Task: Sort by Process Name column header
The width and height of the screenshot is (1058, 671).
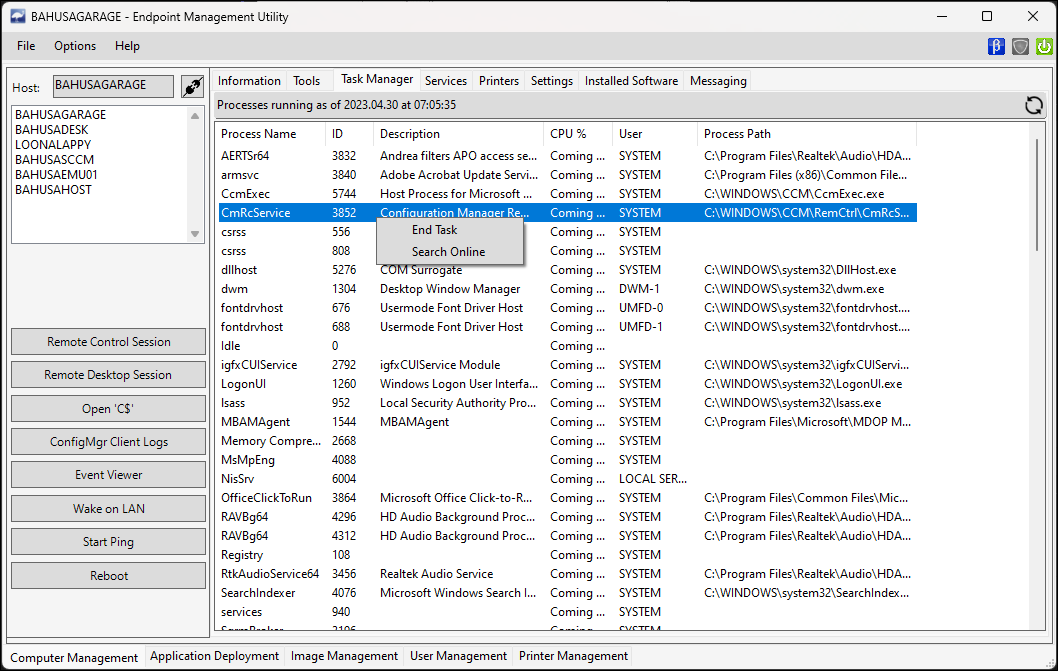Action: point(271,134)
